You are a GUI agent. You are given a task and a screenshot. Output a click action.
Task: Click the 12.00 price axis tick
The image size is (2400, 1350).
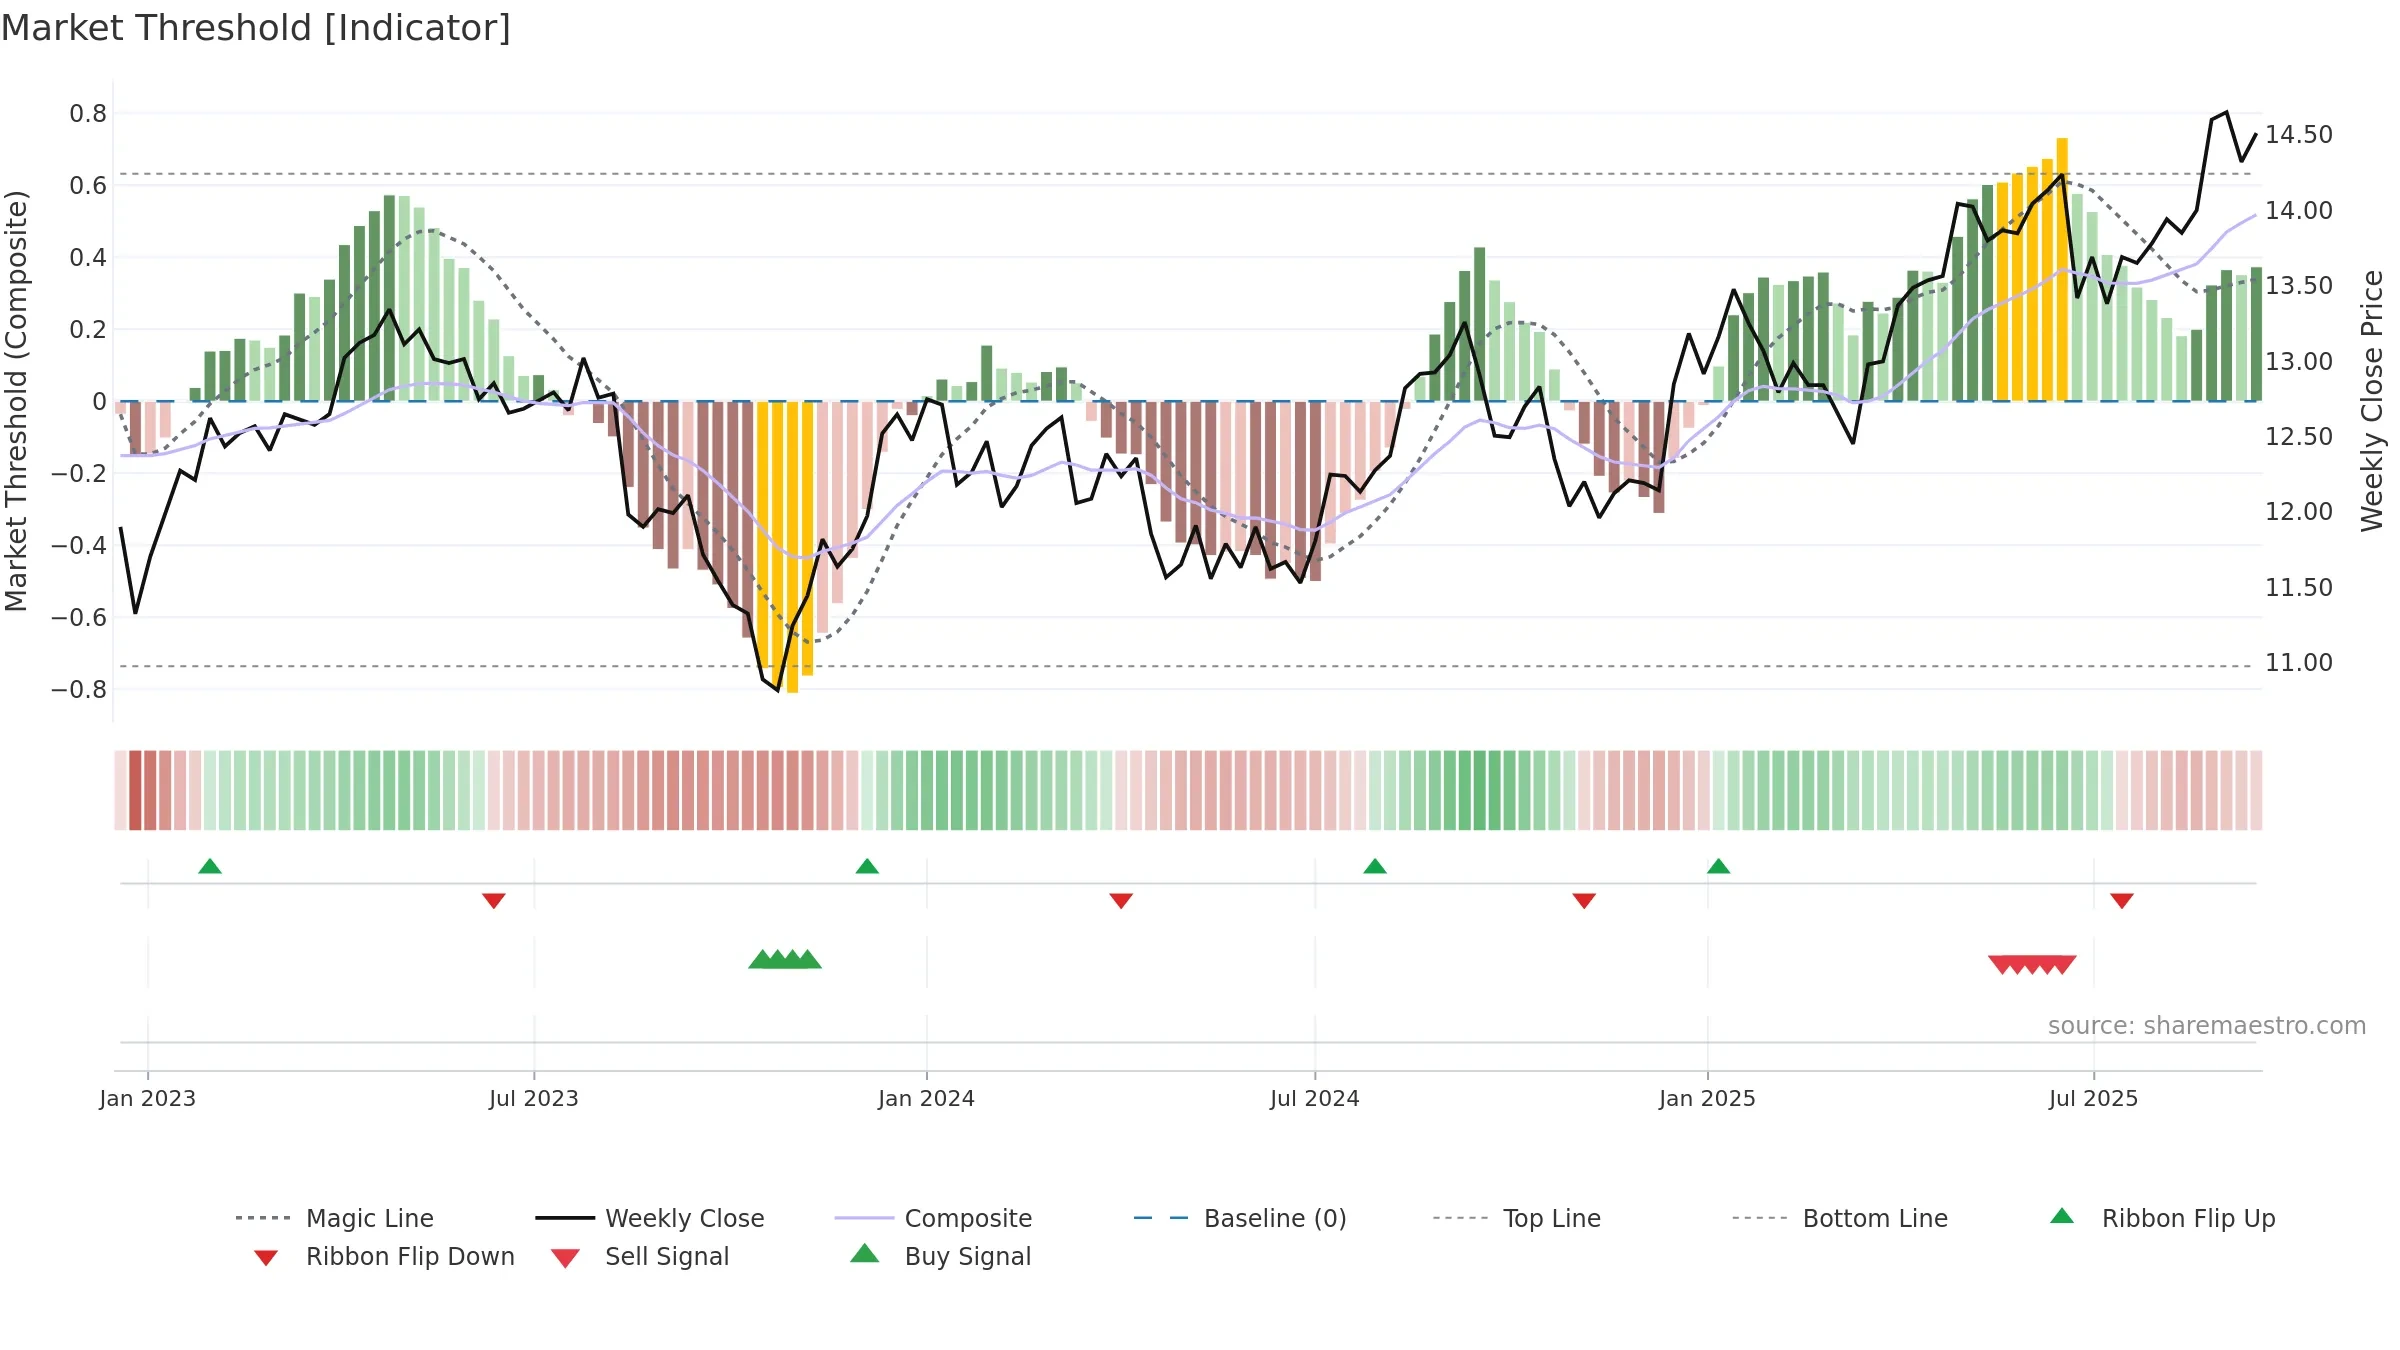[x=2299, y=511]
